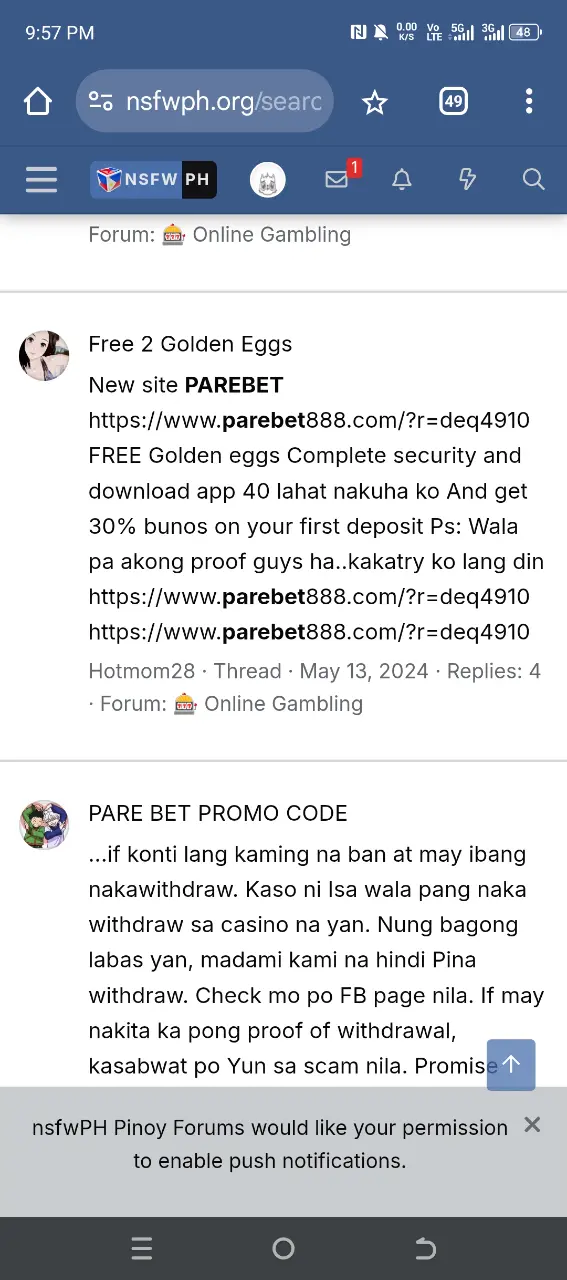Image resolution: width=567 pixels, height=1280 pixels.
Task: Bookmark this page with the star icon
Action: pos(375,102)
